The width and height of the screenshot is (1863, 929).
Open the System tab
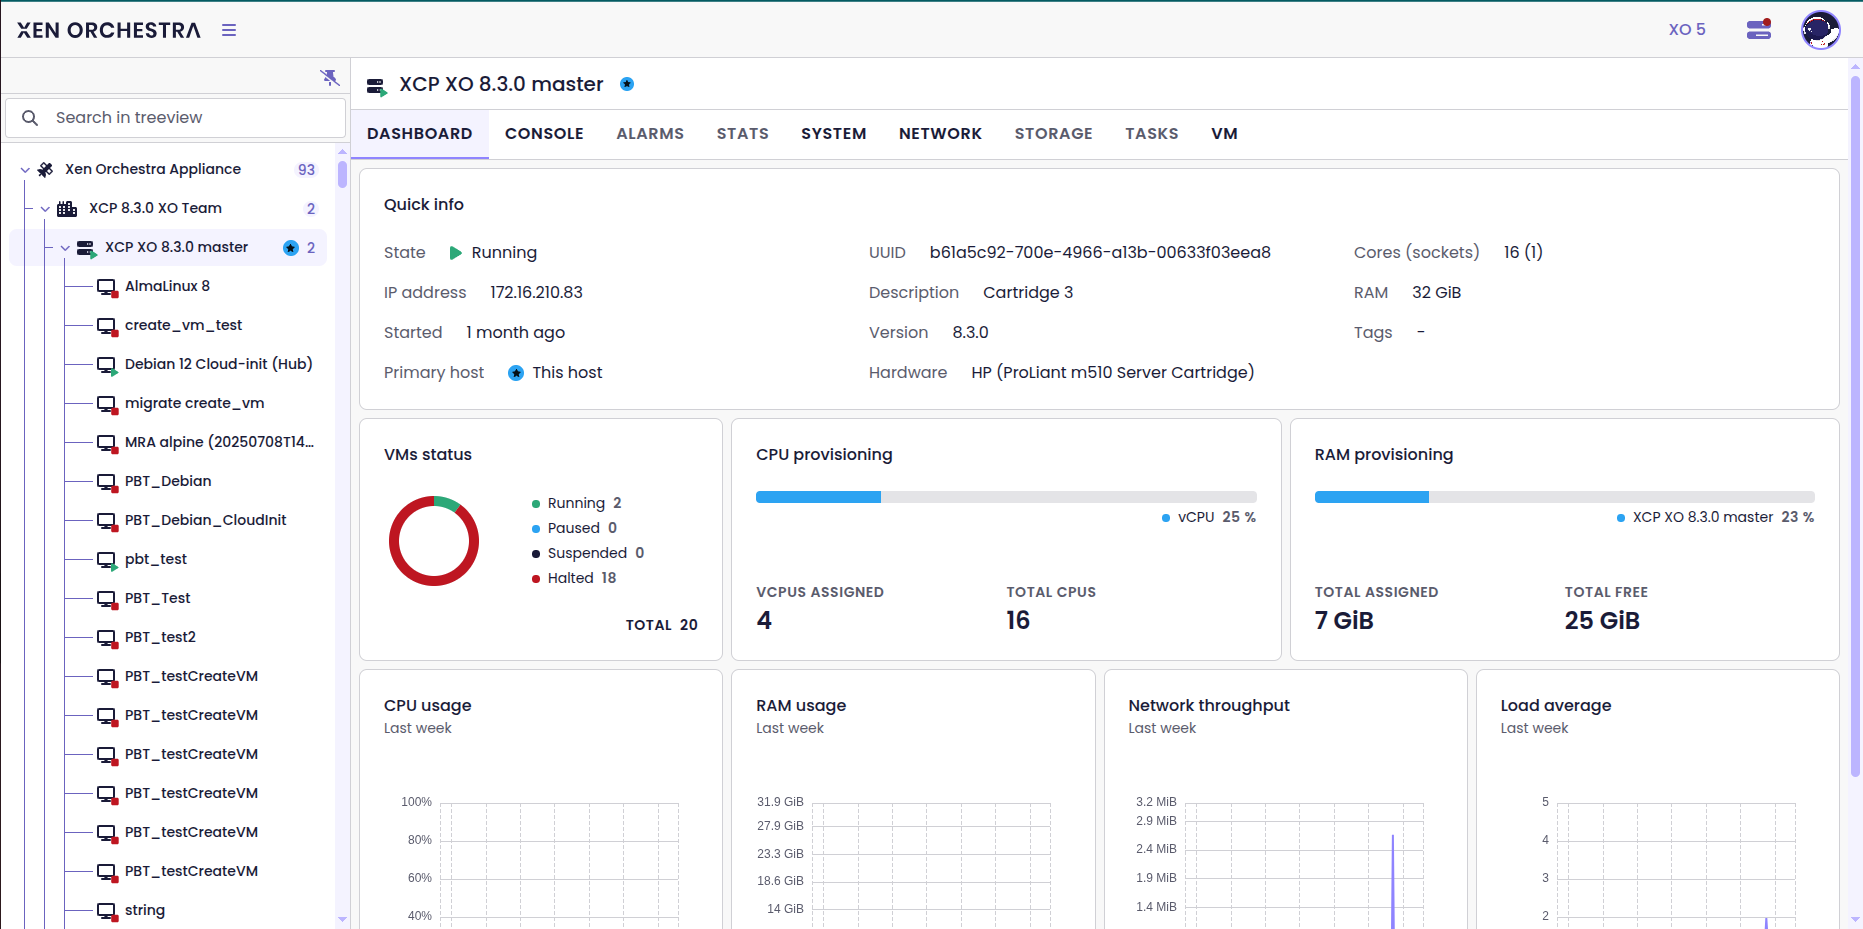pyautogui.click(x=834, y=134)
